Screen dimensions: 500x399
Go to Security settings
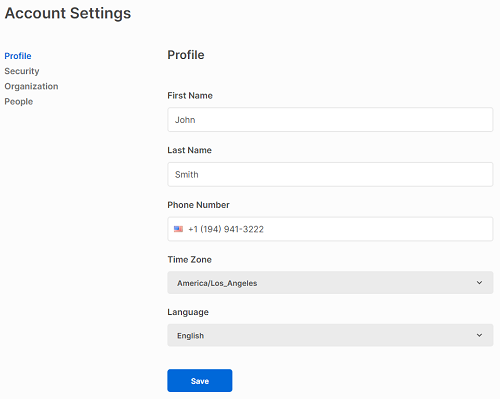coord(22,71)
